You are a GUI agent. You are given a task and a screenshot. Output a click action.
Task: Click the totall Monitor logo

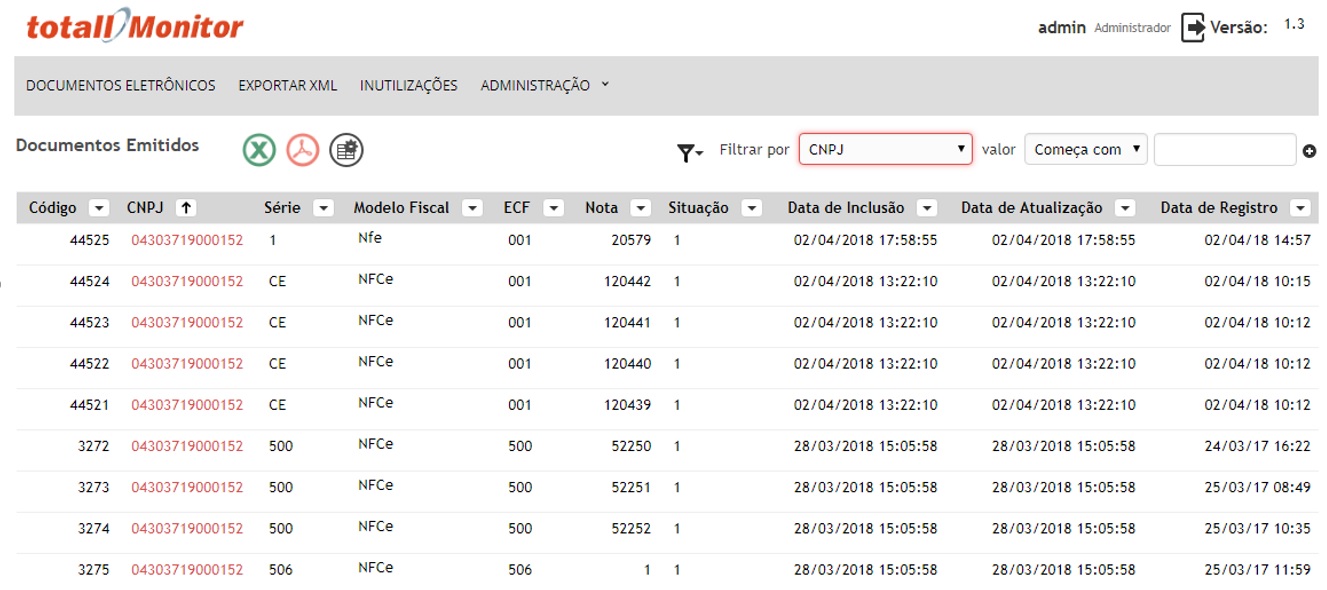coord(135,26)
